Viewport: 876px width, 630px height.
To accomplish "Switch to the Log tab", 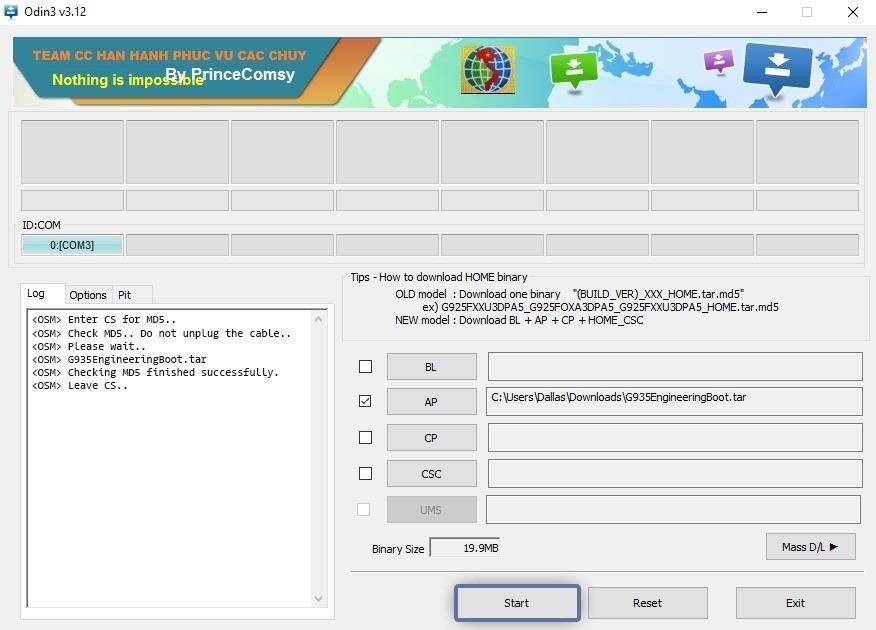I will point(36,294).
